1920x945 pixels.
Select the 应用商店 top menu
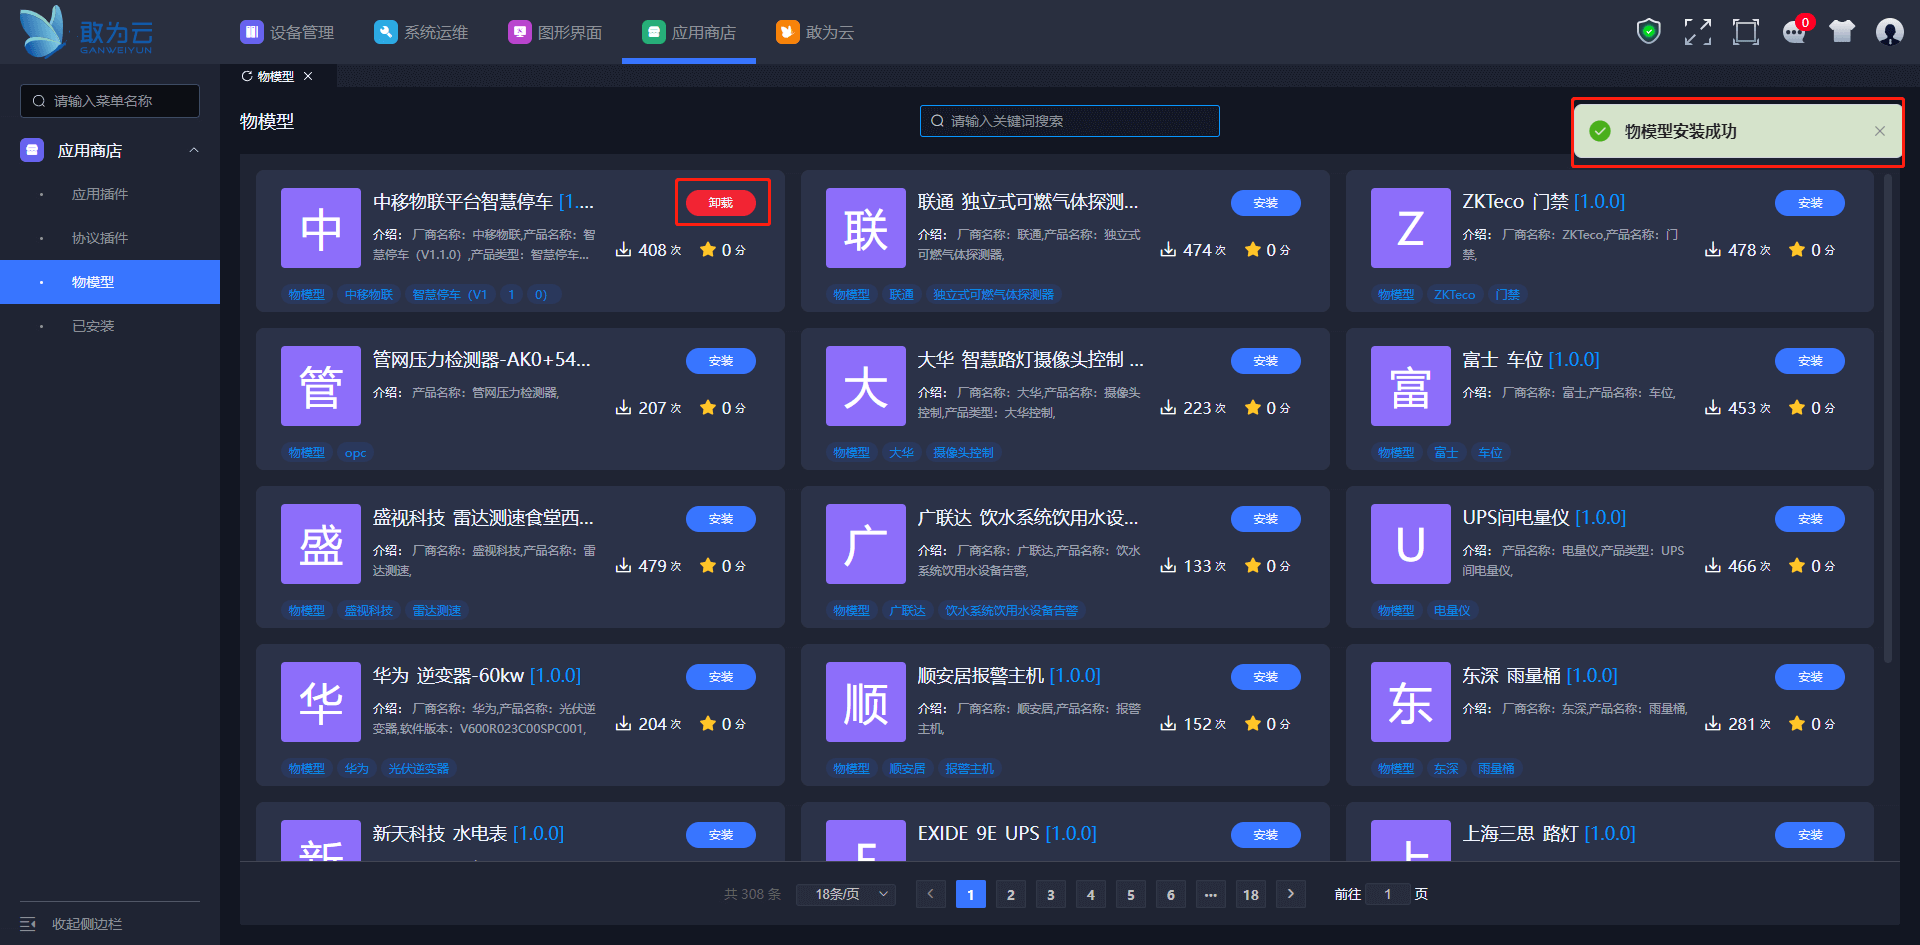[689, 32]
